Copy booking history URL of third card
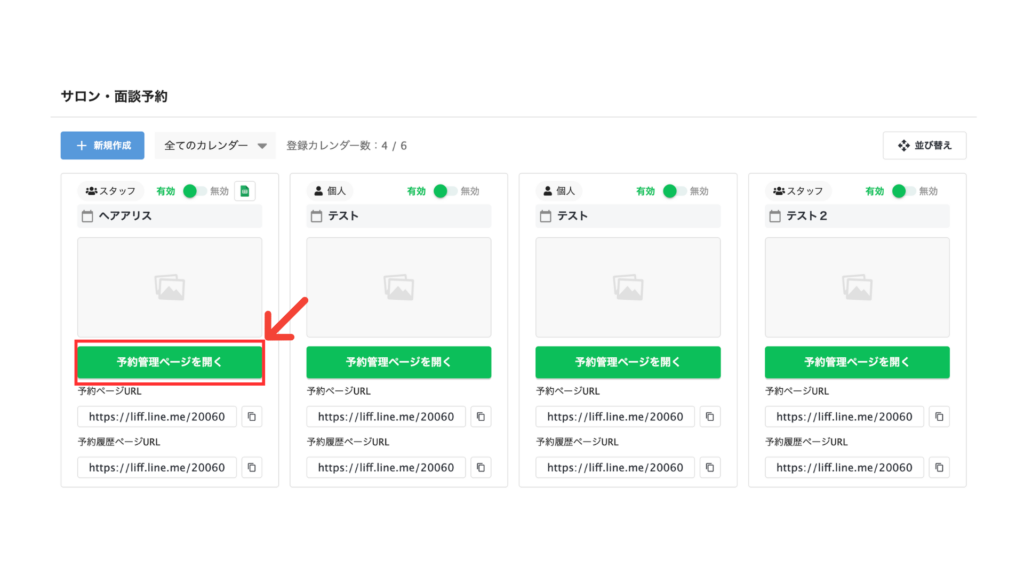 pyautogui.click(x=710, y=468)
